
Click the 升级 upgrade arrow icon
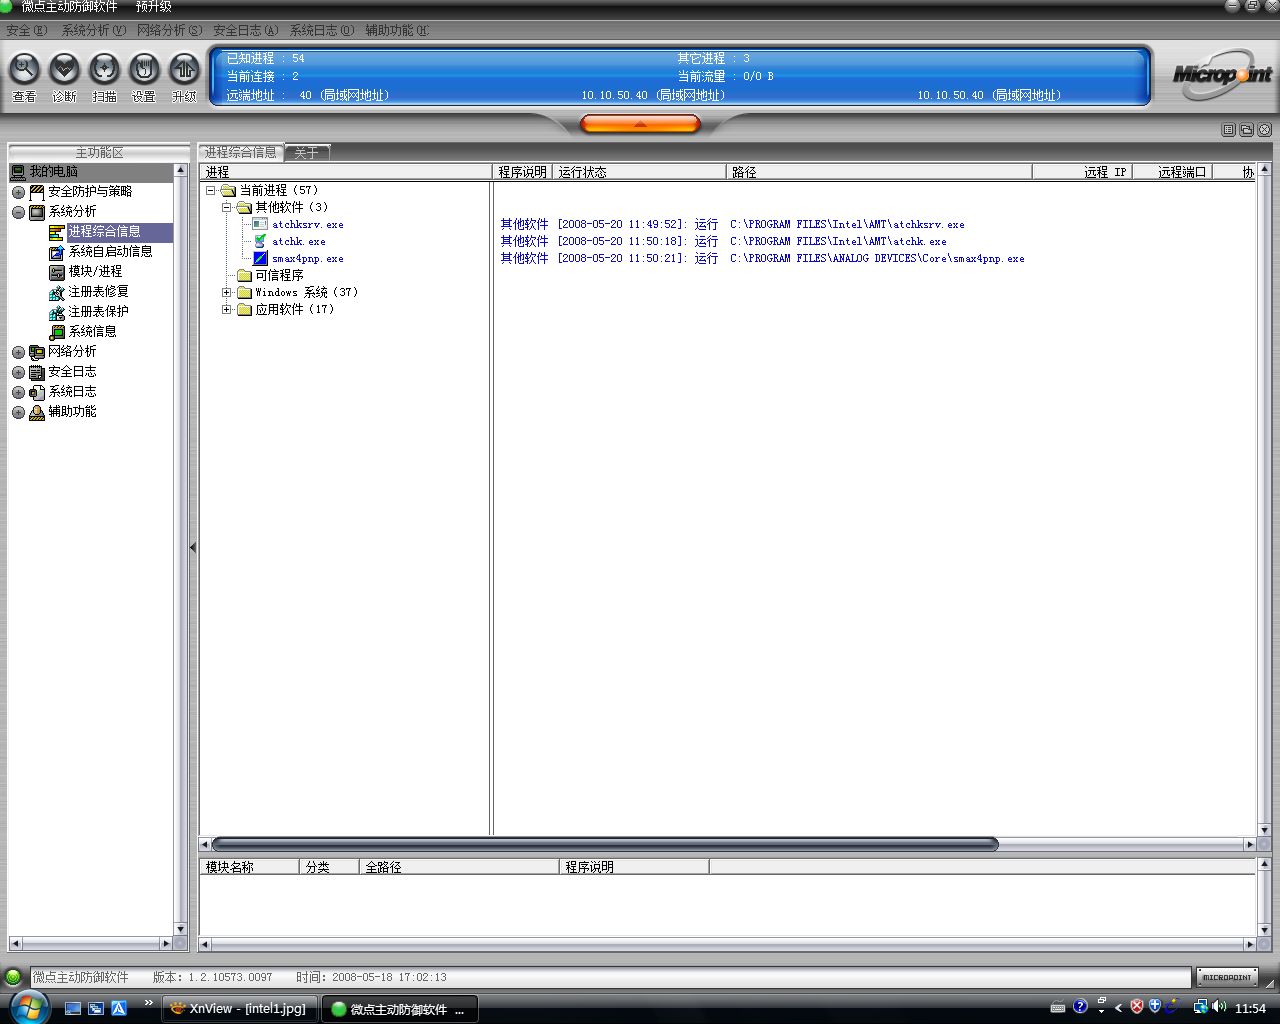(x=184, y=69)
